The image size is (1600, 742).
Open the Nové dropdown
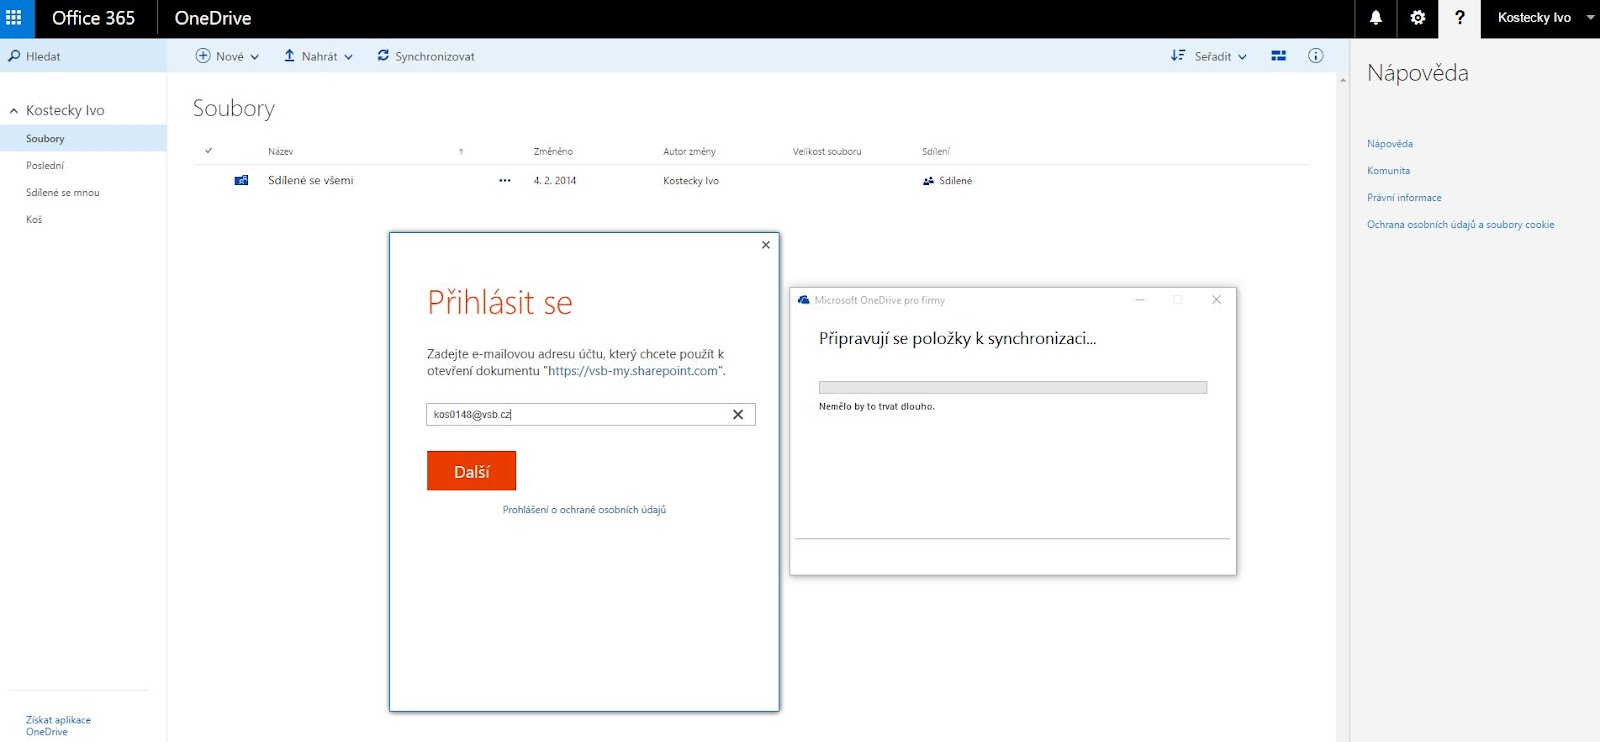click(x=227, y=56)
